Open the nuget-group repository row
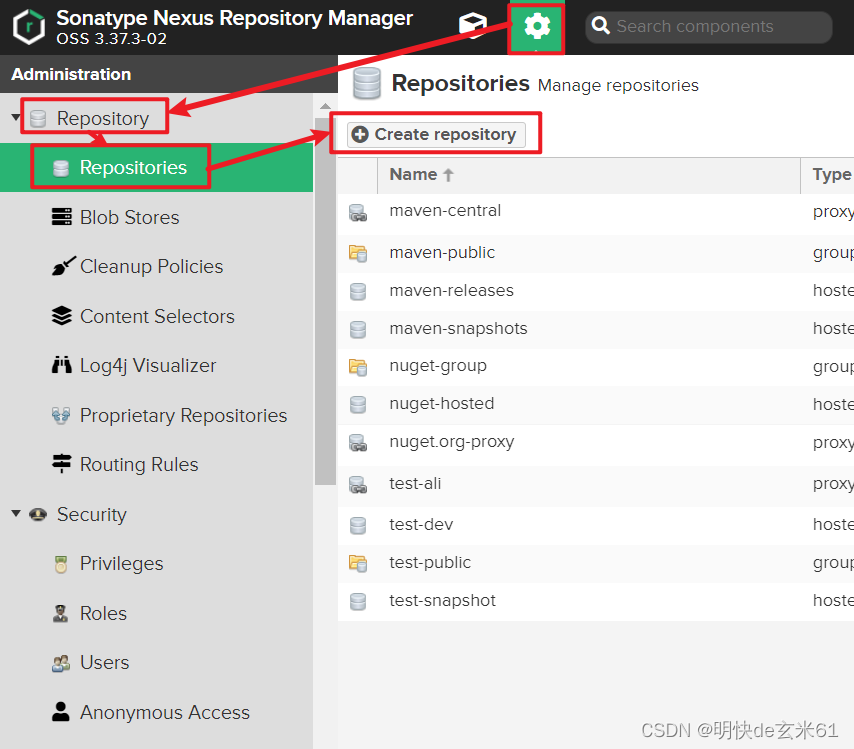 [x=596, y=368]
